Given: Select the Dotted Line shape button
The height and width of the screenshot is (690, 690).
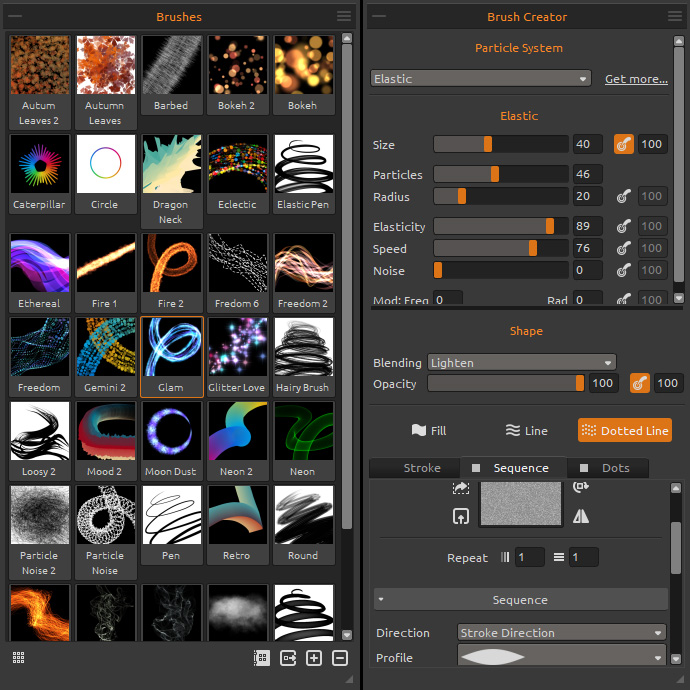Looking at the screenshot, I should pyautogui.click(x=624, y=431).
